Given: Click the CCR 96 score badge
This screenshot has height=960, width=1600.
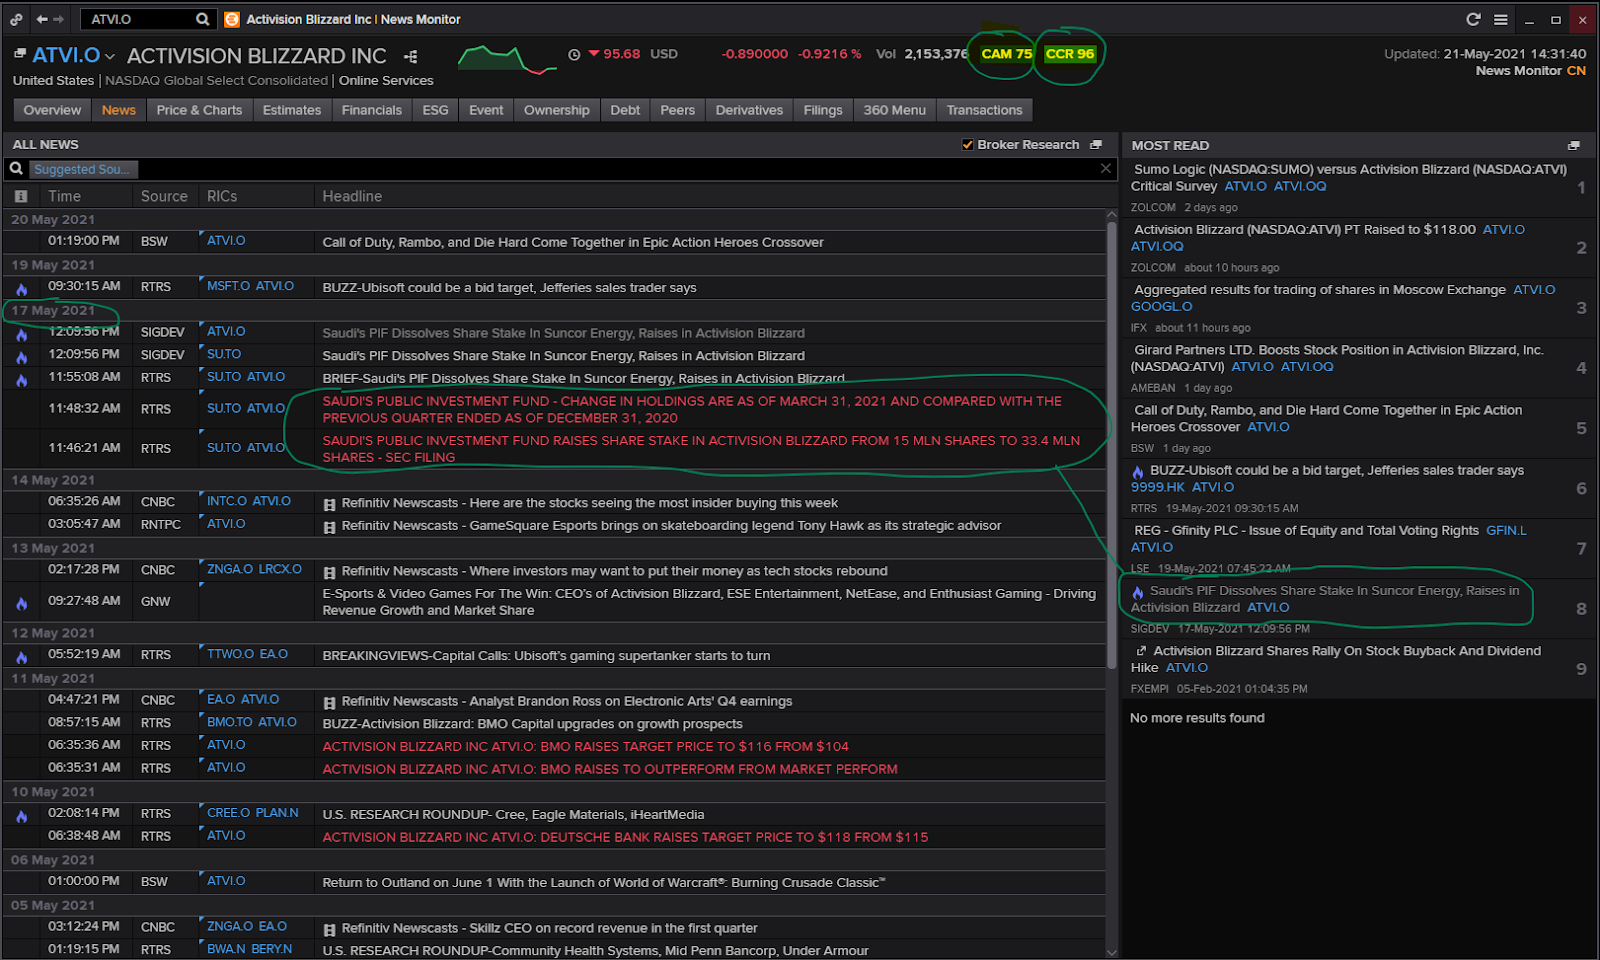Looking at the screenshot, I should coord(1070,54).
